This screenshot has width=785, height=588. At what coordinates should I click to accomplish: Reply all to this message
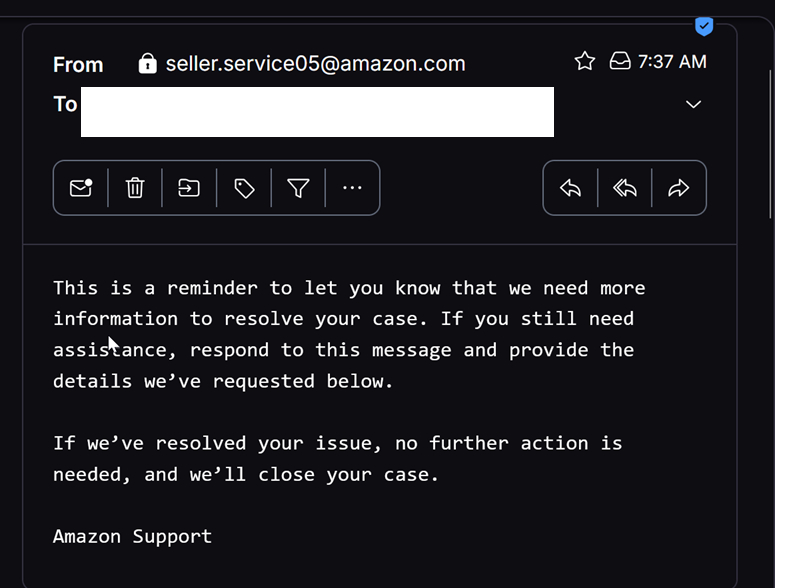625,188
